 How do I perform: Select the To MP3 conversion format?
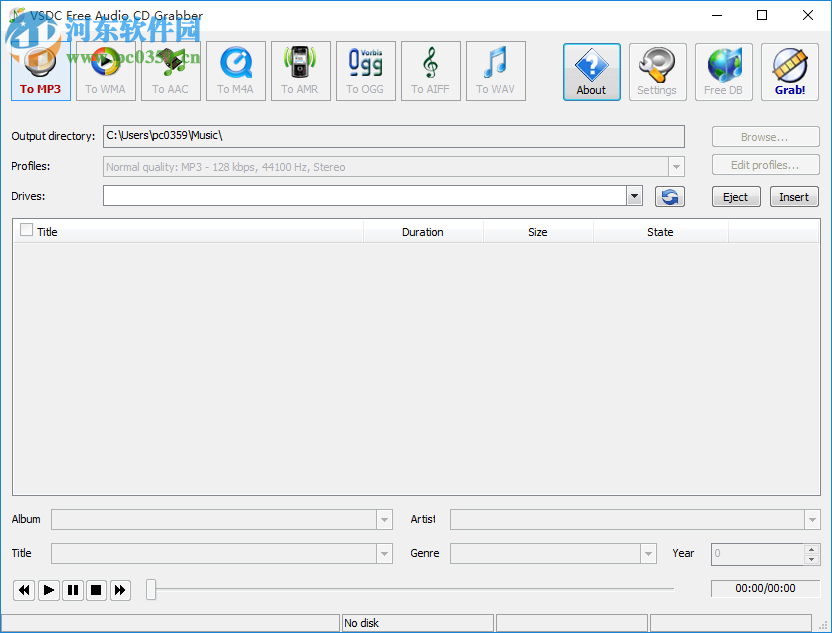click(x=40, y=70)
